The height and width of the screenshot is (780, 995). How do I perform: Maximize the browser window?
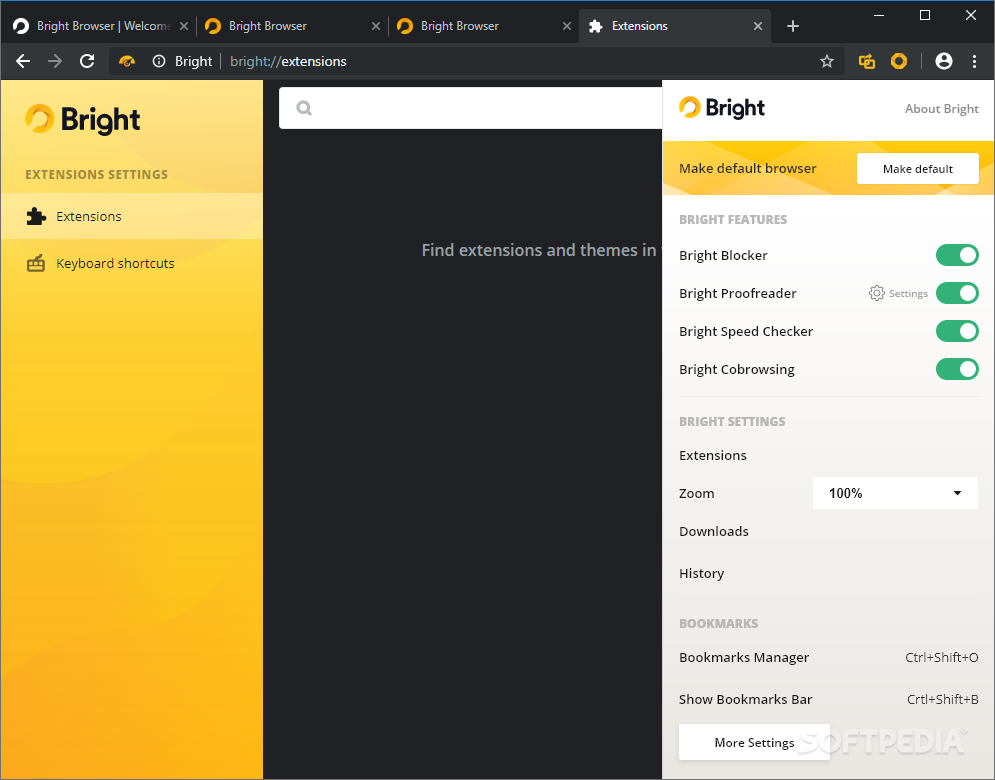coord(925,15)
